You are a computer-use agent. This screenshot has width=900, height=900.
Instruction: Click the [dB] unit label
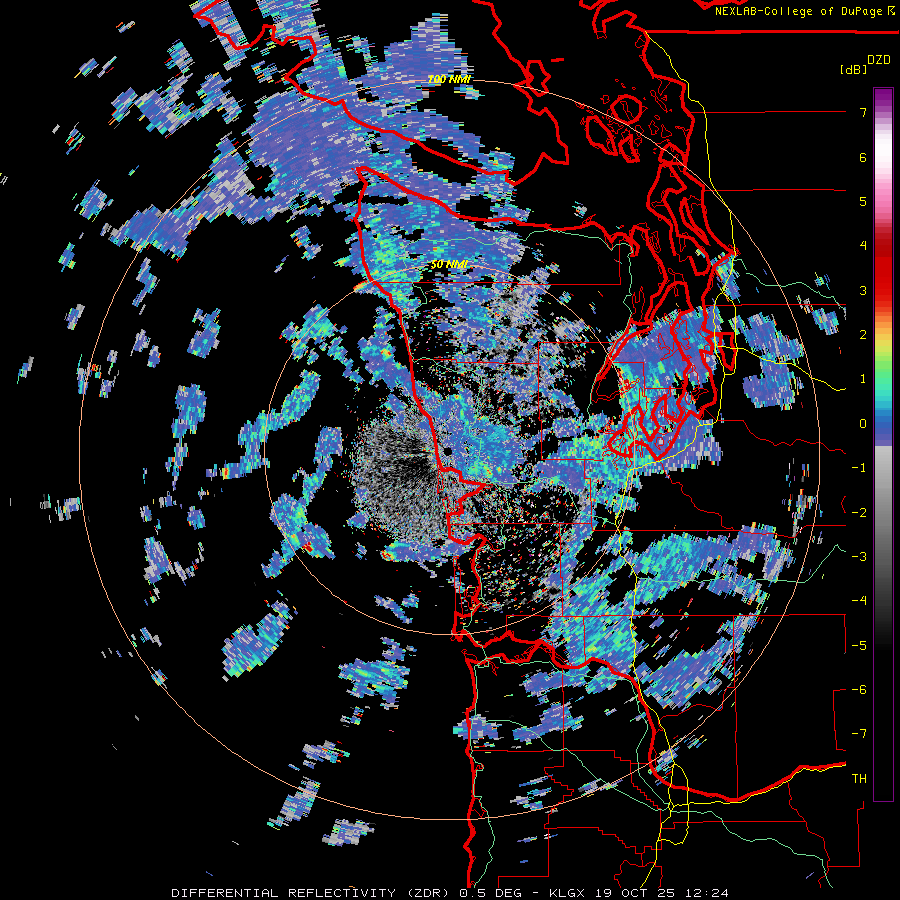click(853, 70)
